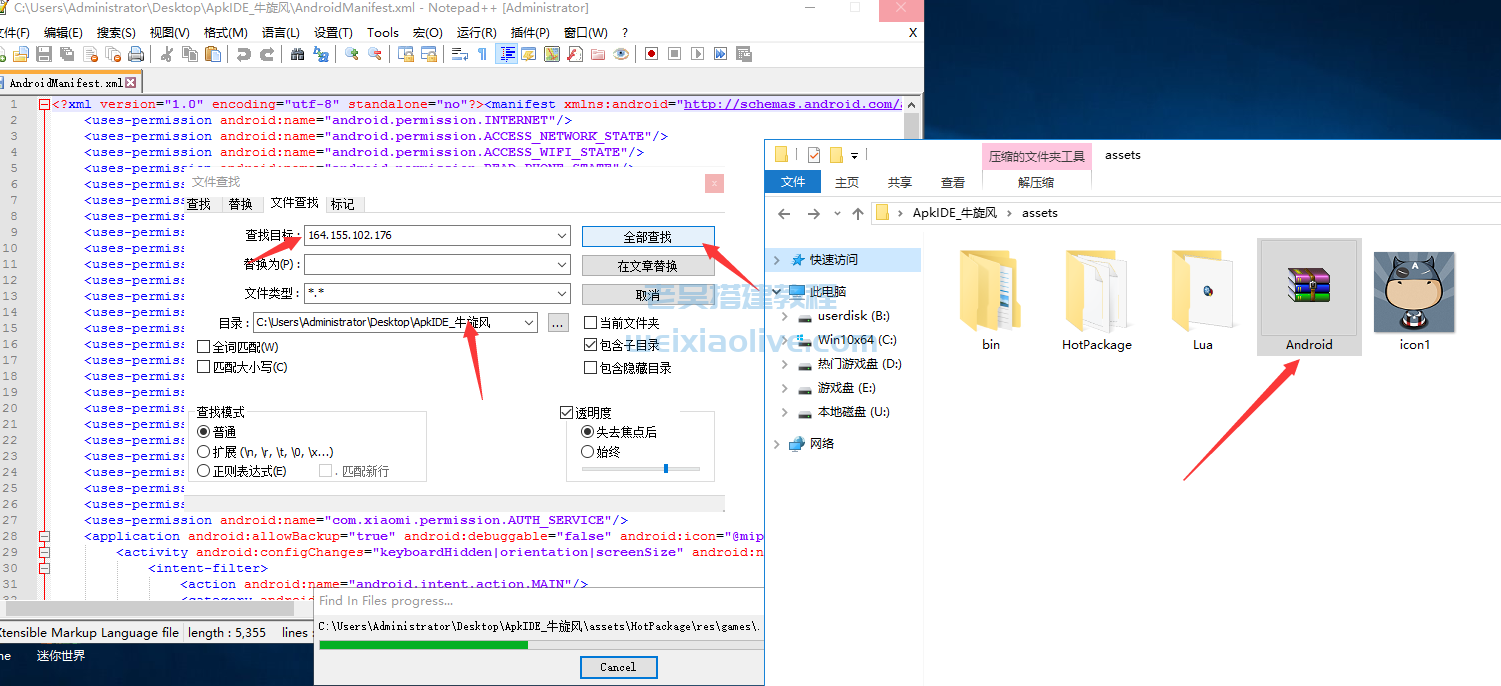Toggle word wrap on the toolbar
This screenshot has width=1501, height=686.
point(461,54)
